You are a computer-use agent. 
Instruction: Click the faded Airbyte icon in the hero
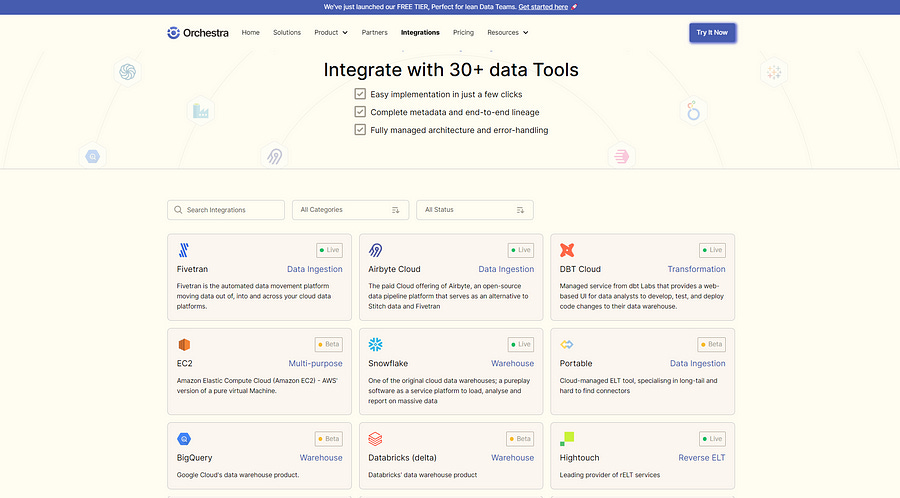[x=274, y=156]
